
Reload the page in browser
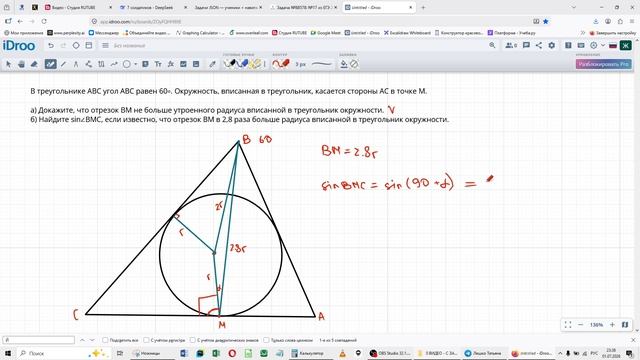point(44,21)
